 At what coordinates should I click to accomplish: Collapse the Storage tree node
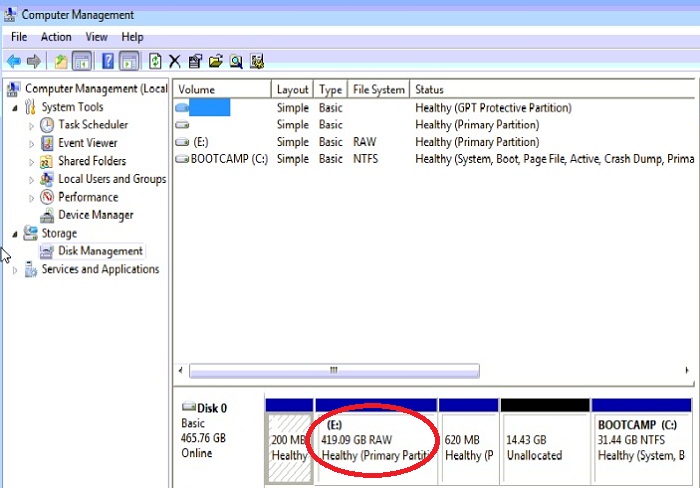(x=15, y=234)
